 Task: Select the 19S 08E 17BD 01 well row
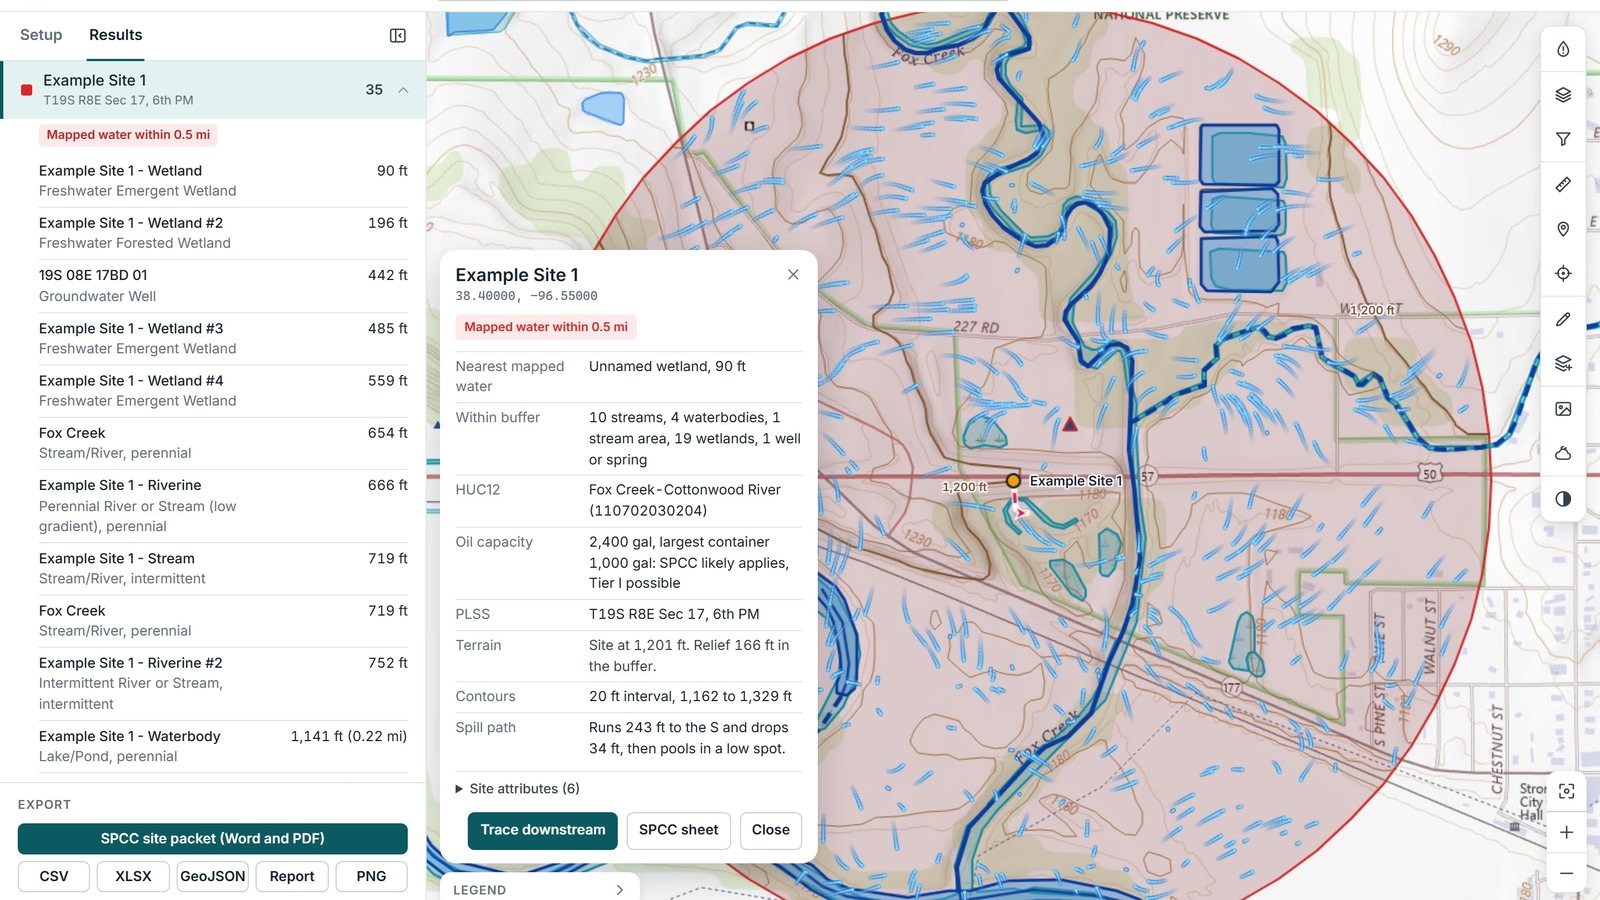coord(223,286)
